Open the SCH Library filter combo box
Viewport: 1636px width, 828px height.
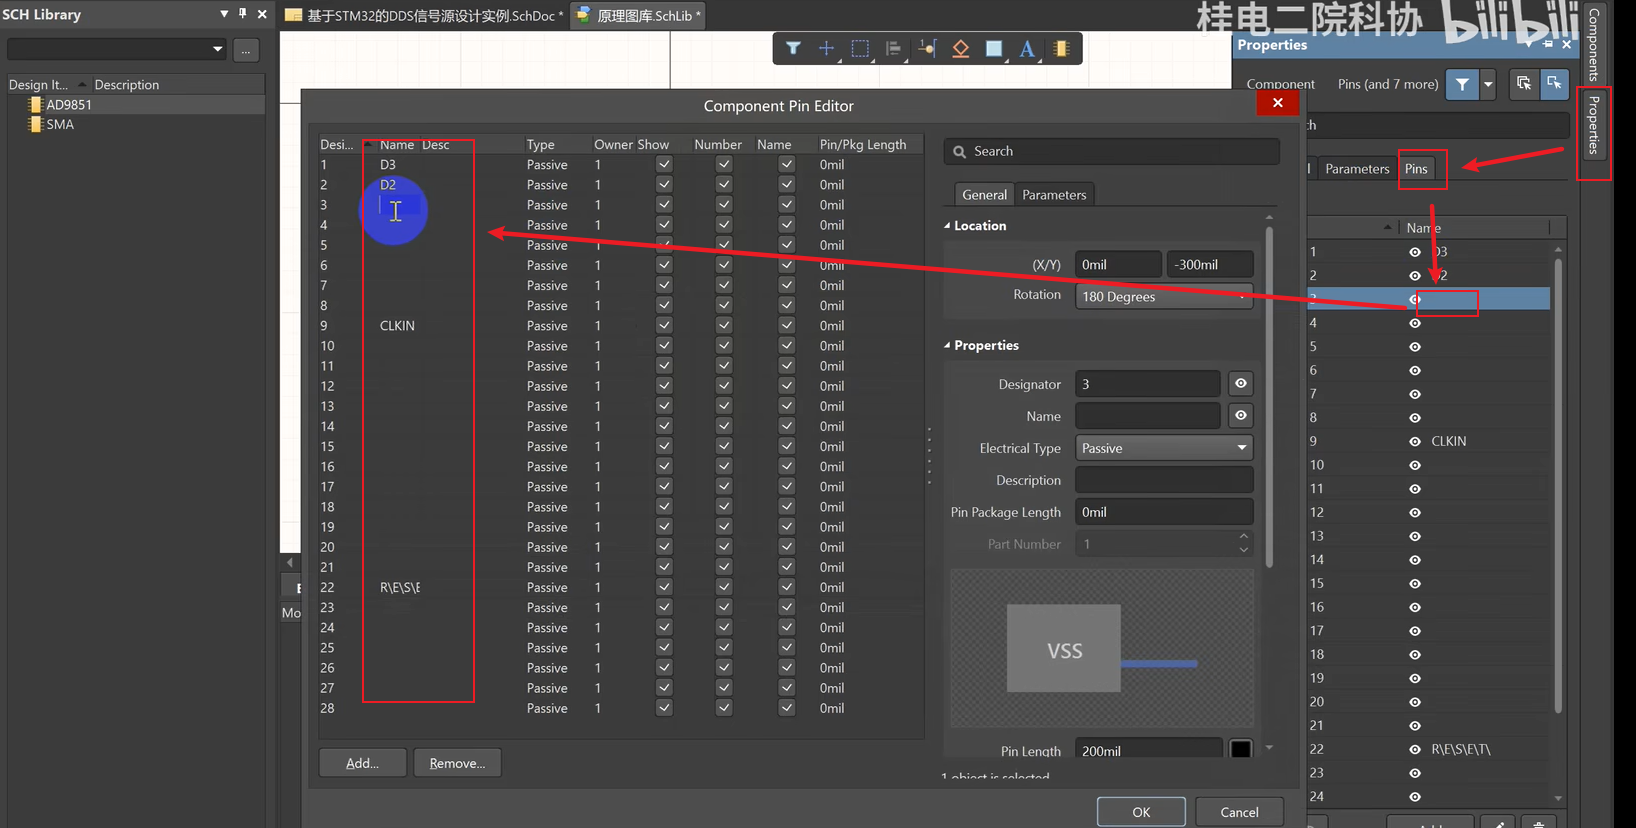117,49
